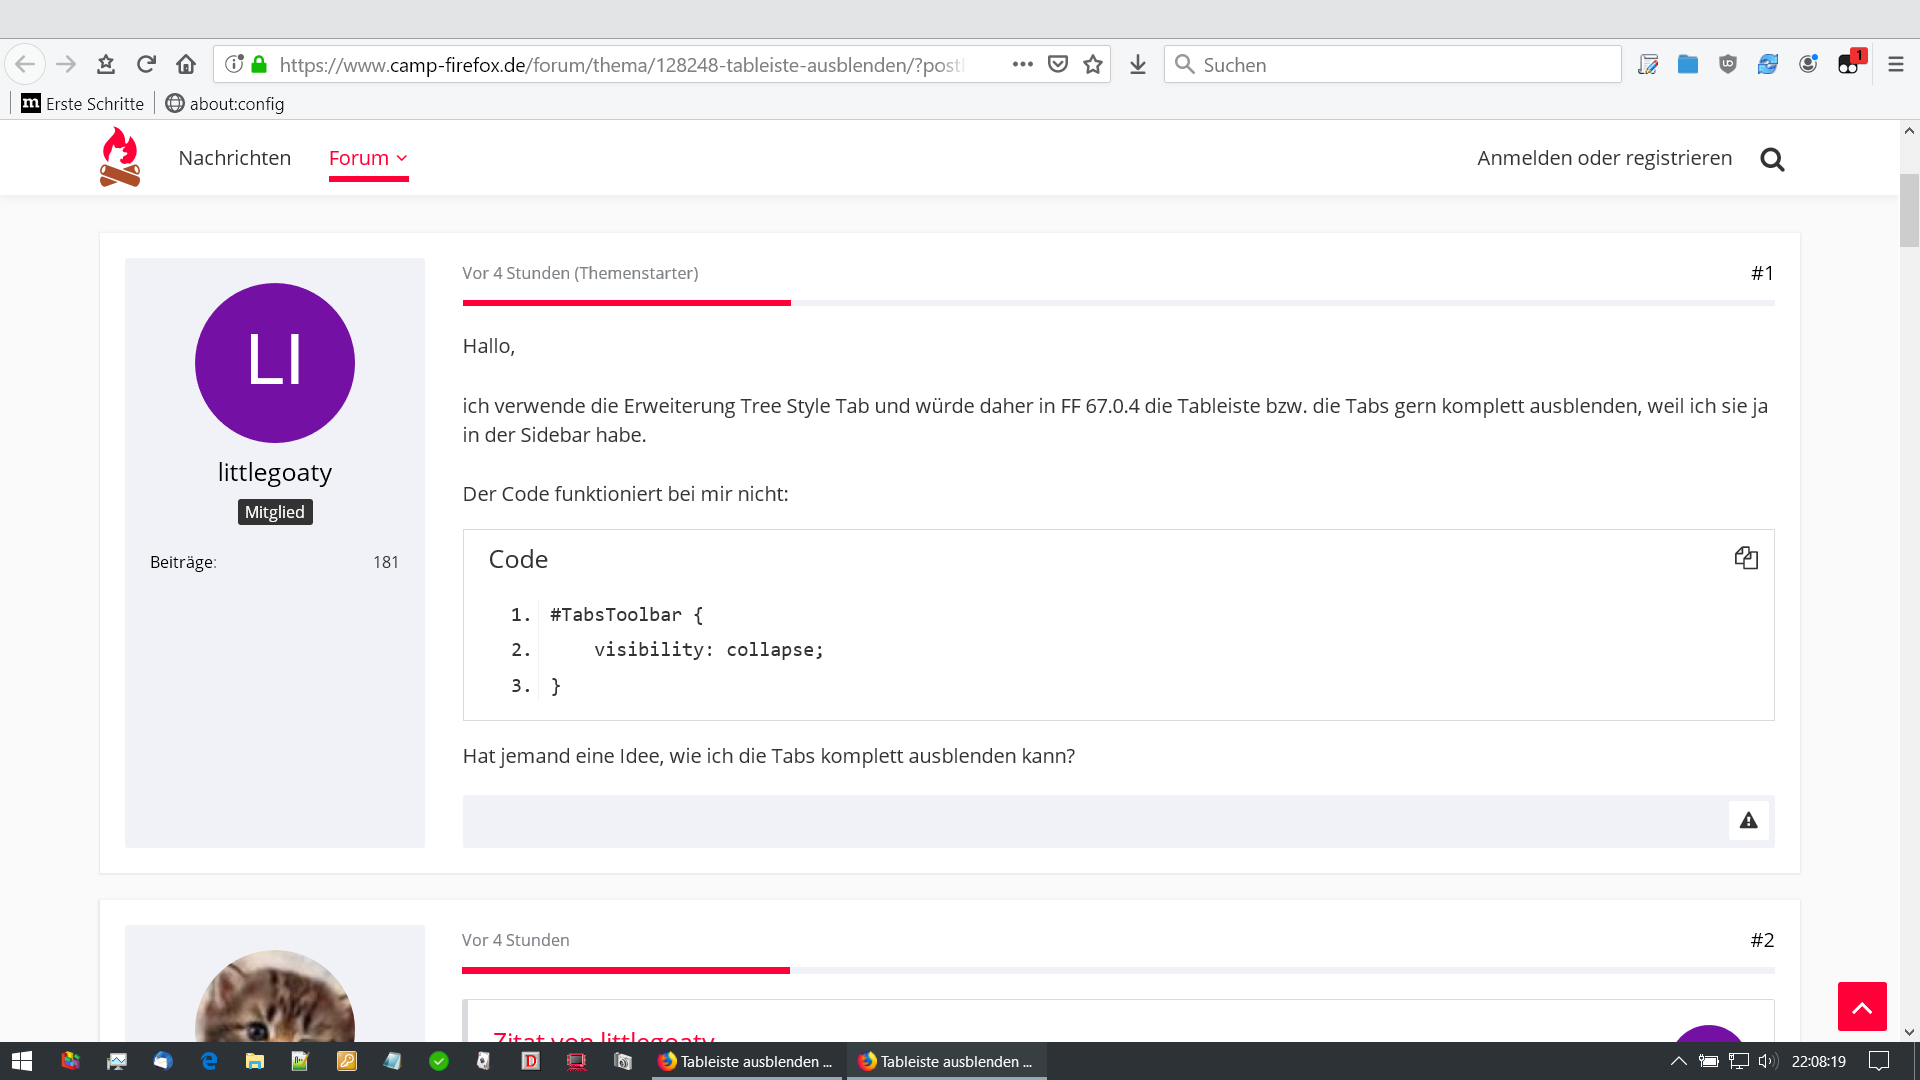Screen dimensions: 1920x1080
Task: Report post with warning triangle icon
Action: point(1748,821)
